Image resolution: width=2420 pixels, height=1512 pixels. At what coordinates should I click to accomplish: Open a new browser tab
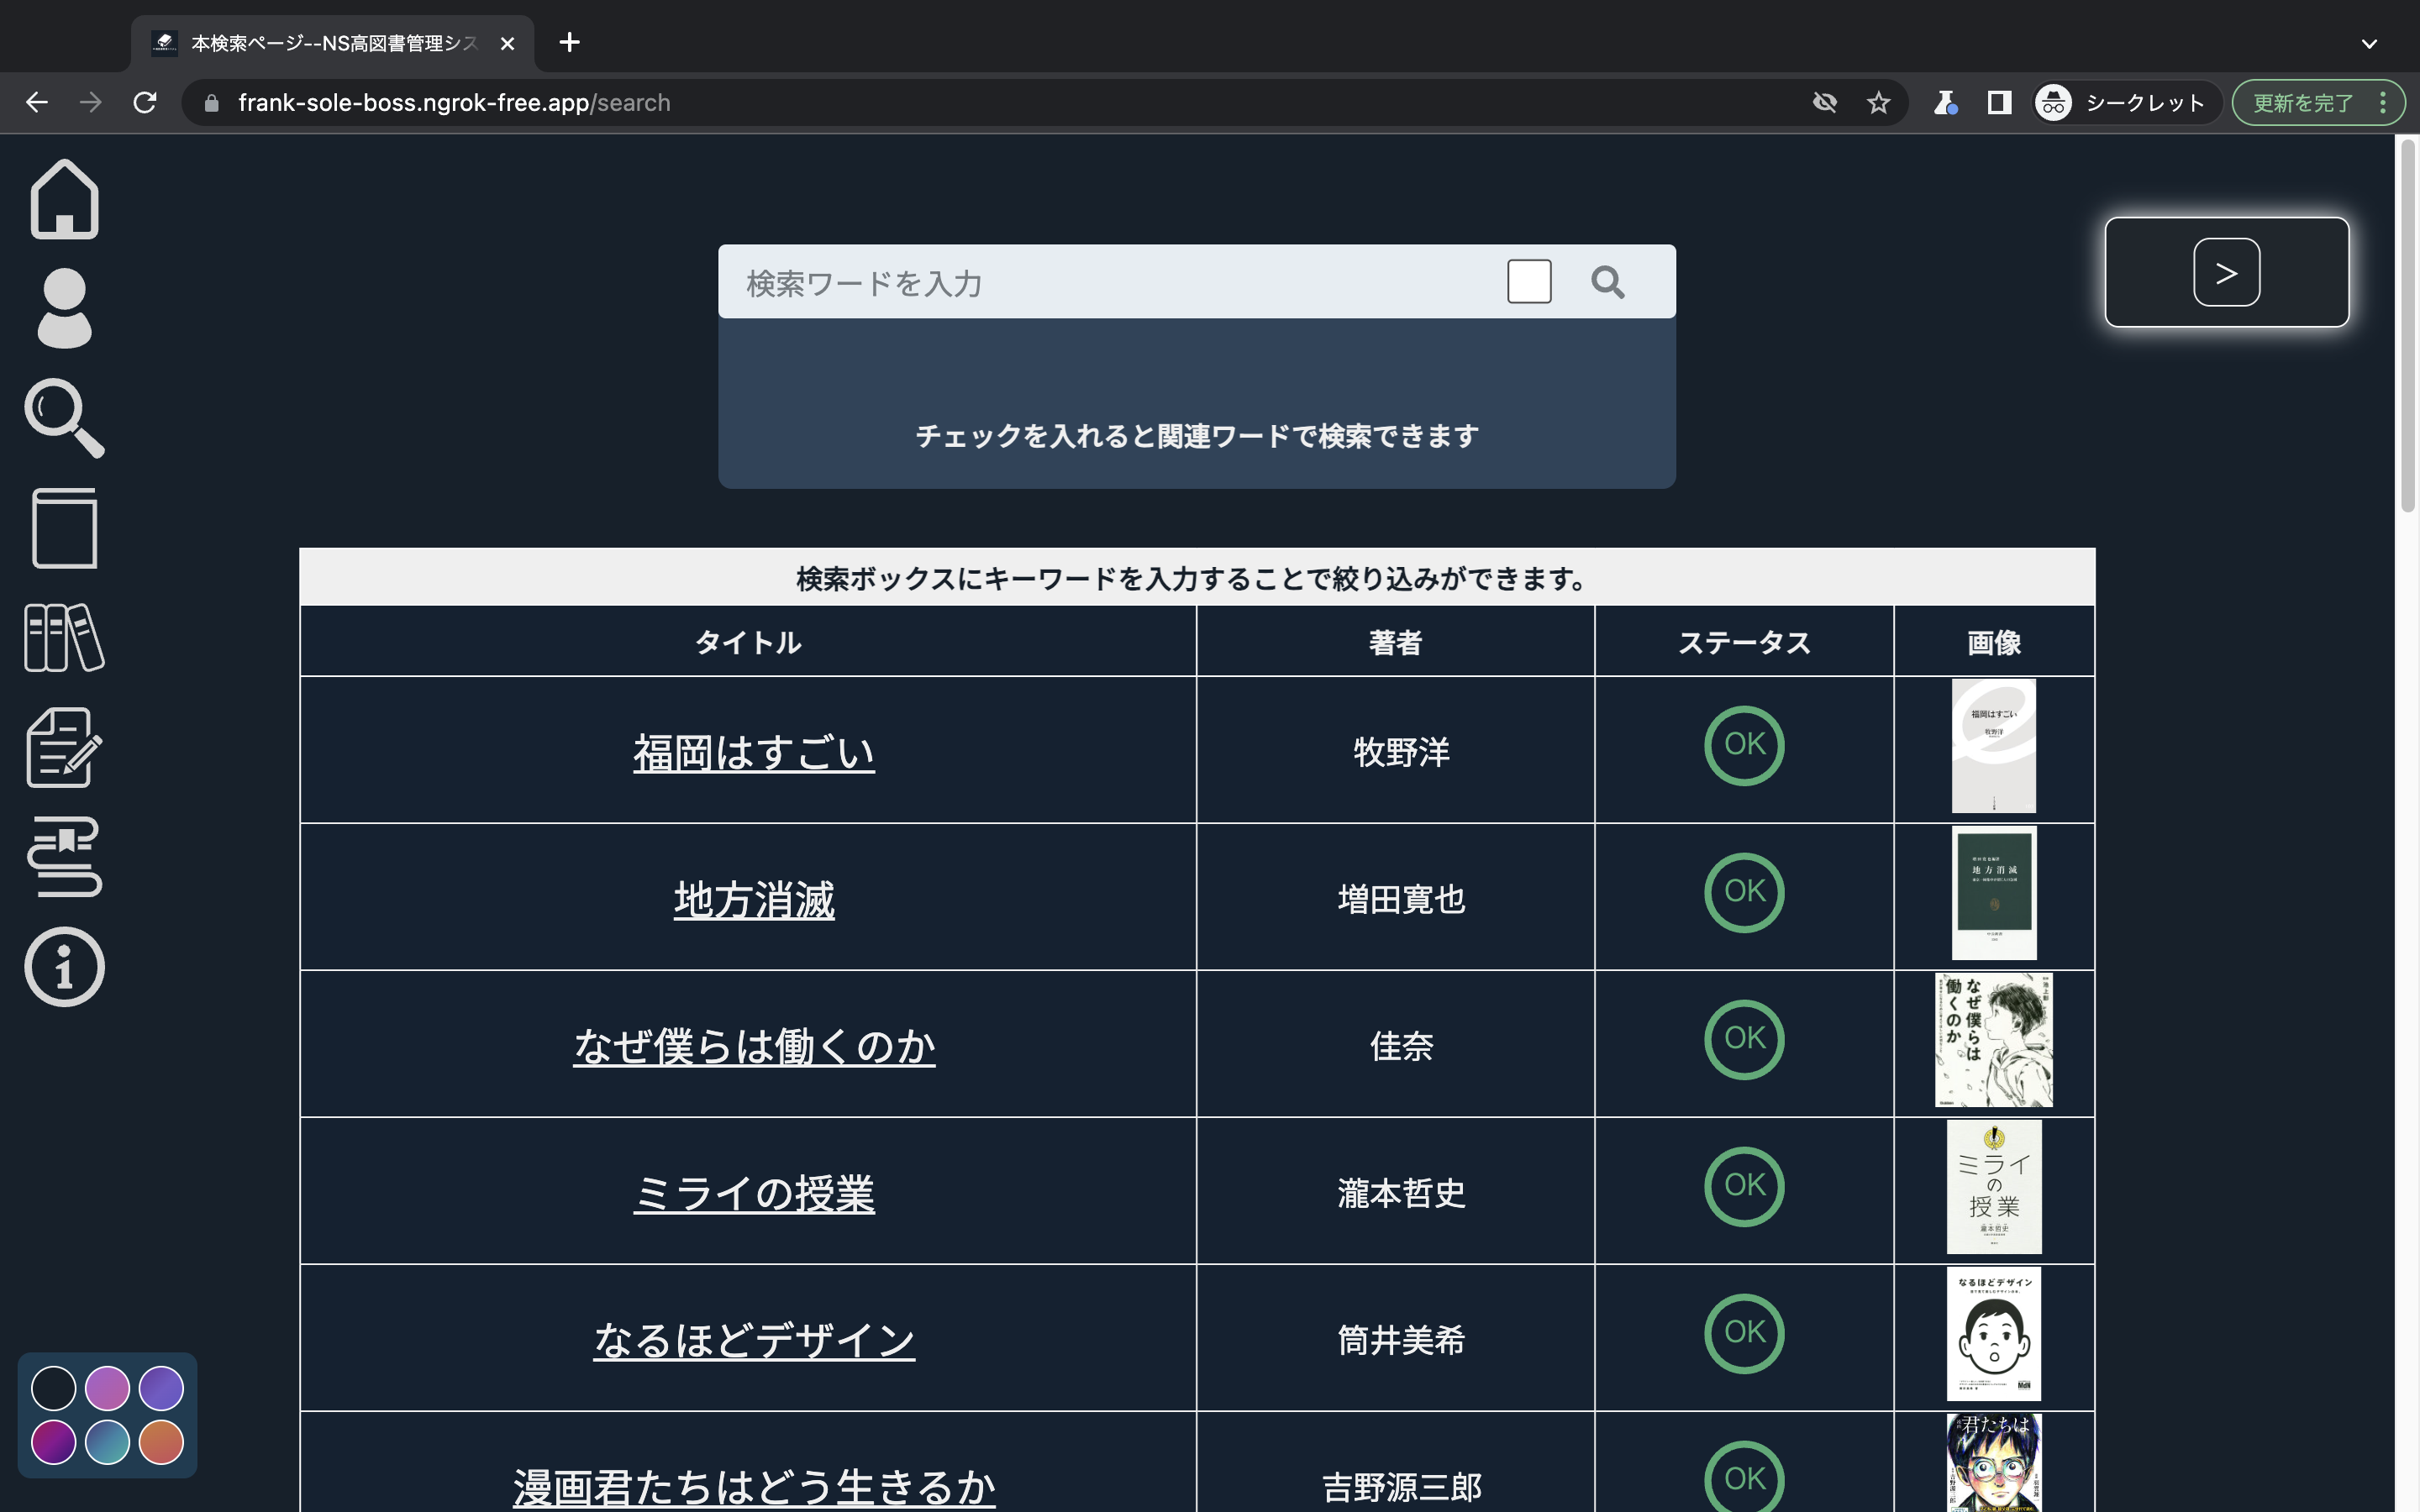click(x=569, y=42)
